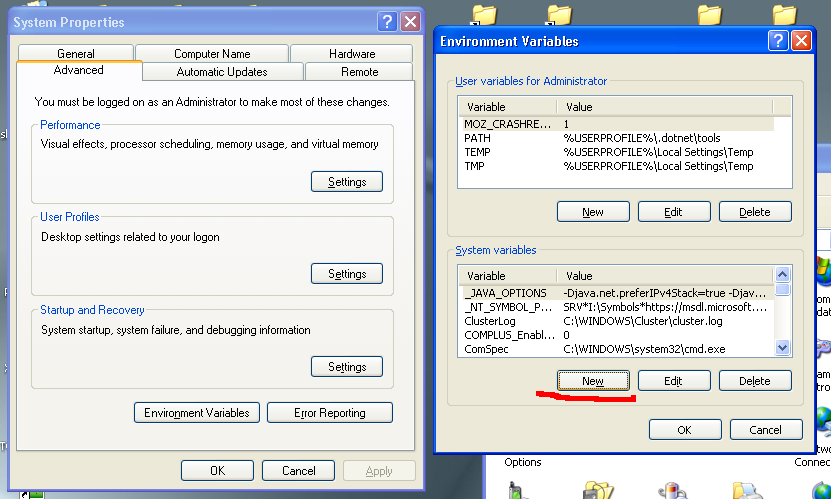The height and width of the screenshot is (499, 831).
Task: Click the user variables Variable column header
Action: tap(508, 107)
